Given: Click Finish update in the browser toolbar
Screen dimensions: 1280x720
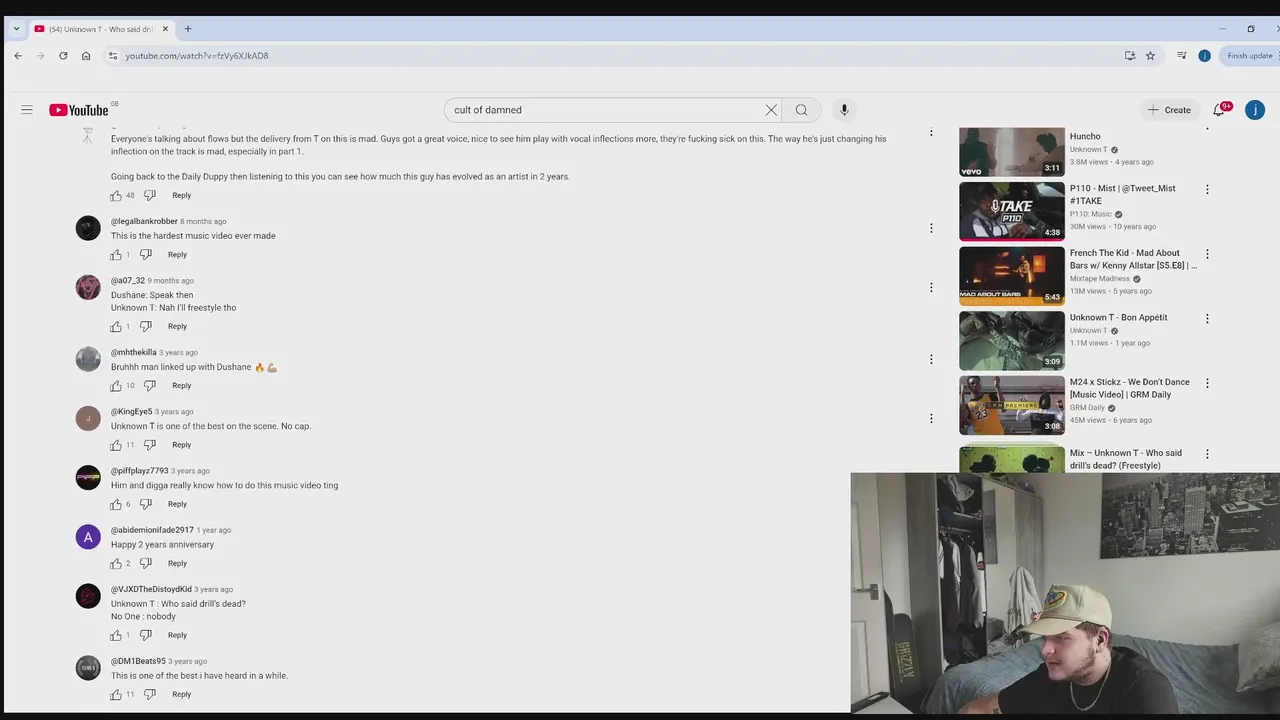Looking at the screenshot, I should (x=1249, y=56).
